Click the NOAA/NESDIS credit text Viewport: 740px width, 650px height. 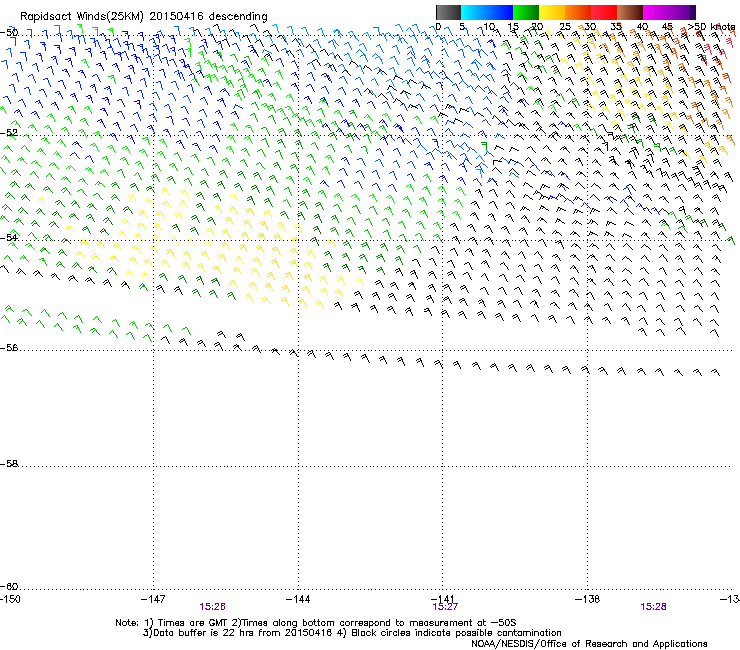tap(589, 644)
